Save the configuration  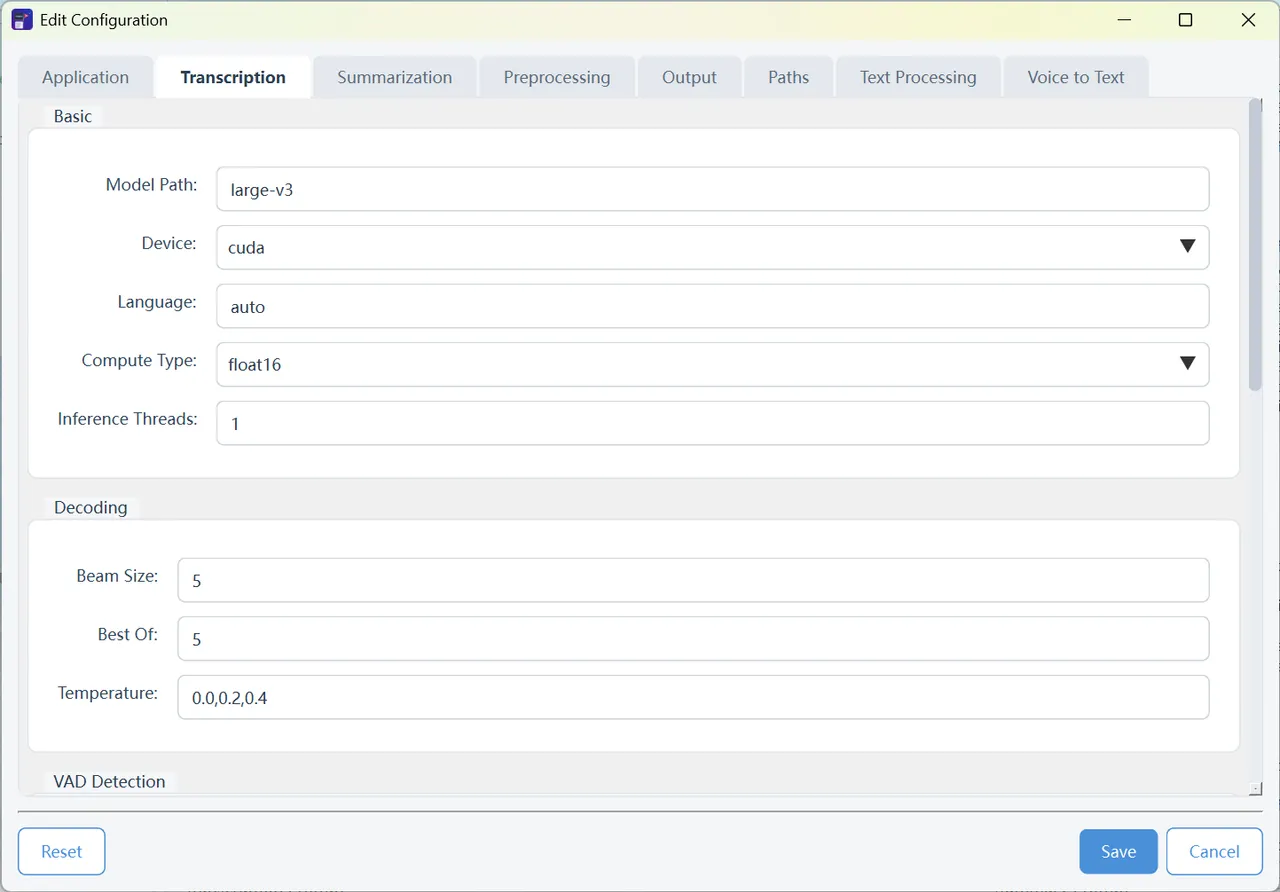click(1118, 851)
